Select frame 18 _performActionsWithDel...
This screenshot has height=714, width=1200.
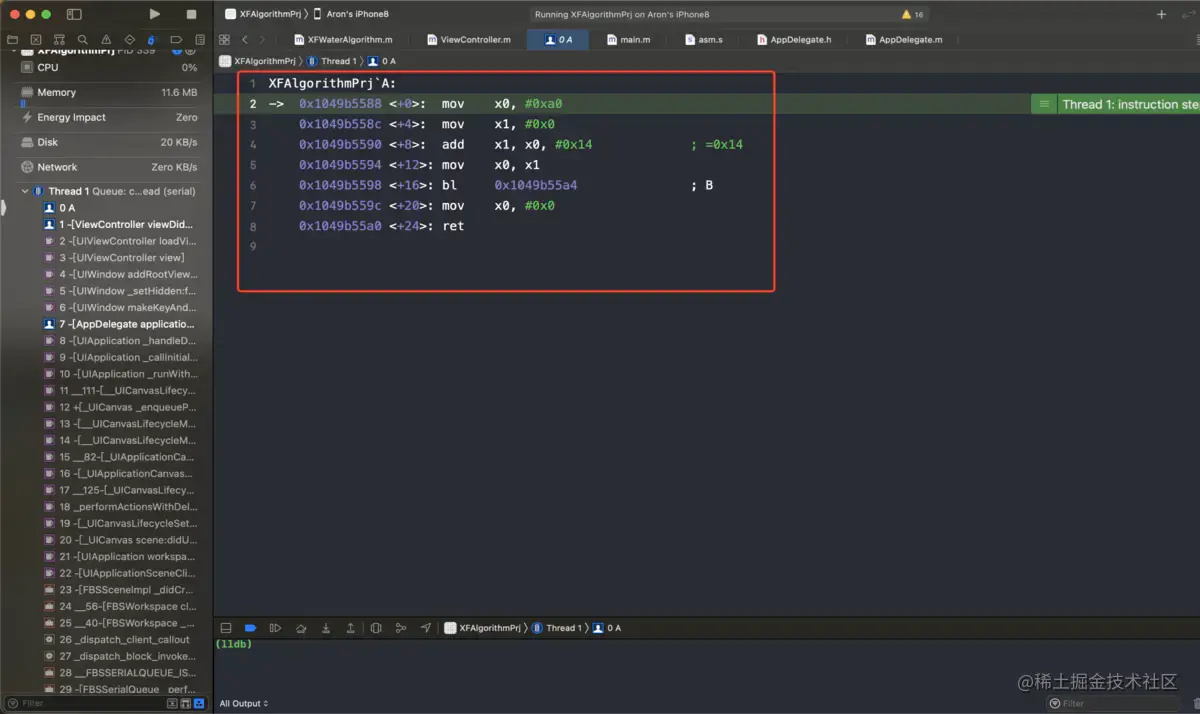click(x=120, y=507)
